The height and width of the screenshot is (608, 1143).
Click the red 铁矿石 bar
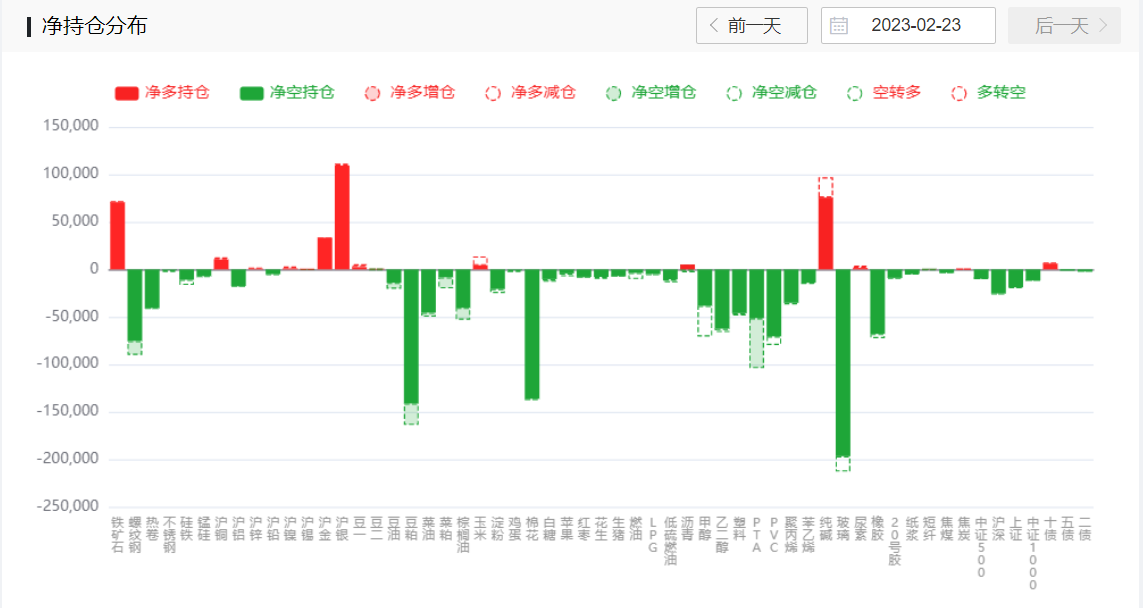point(118,236)
